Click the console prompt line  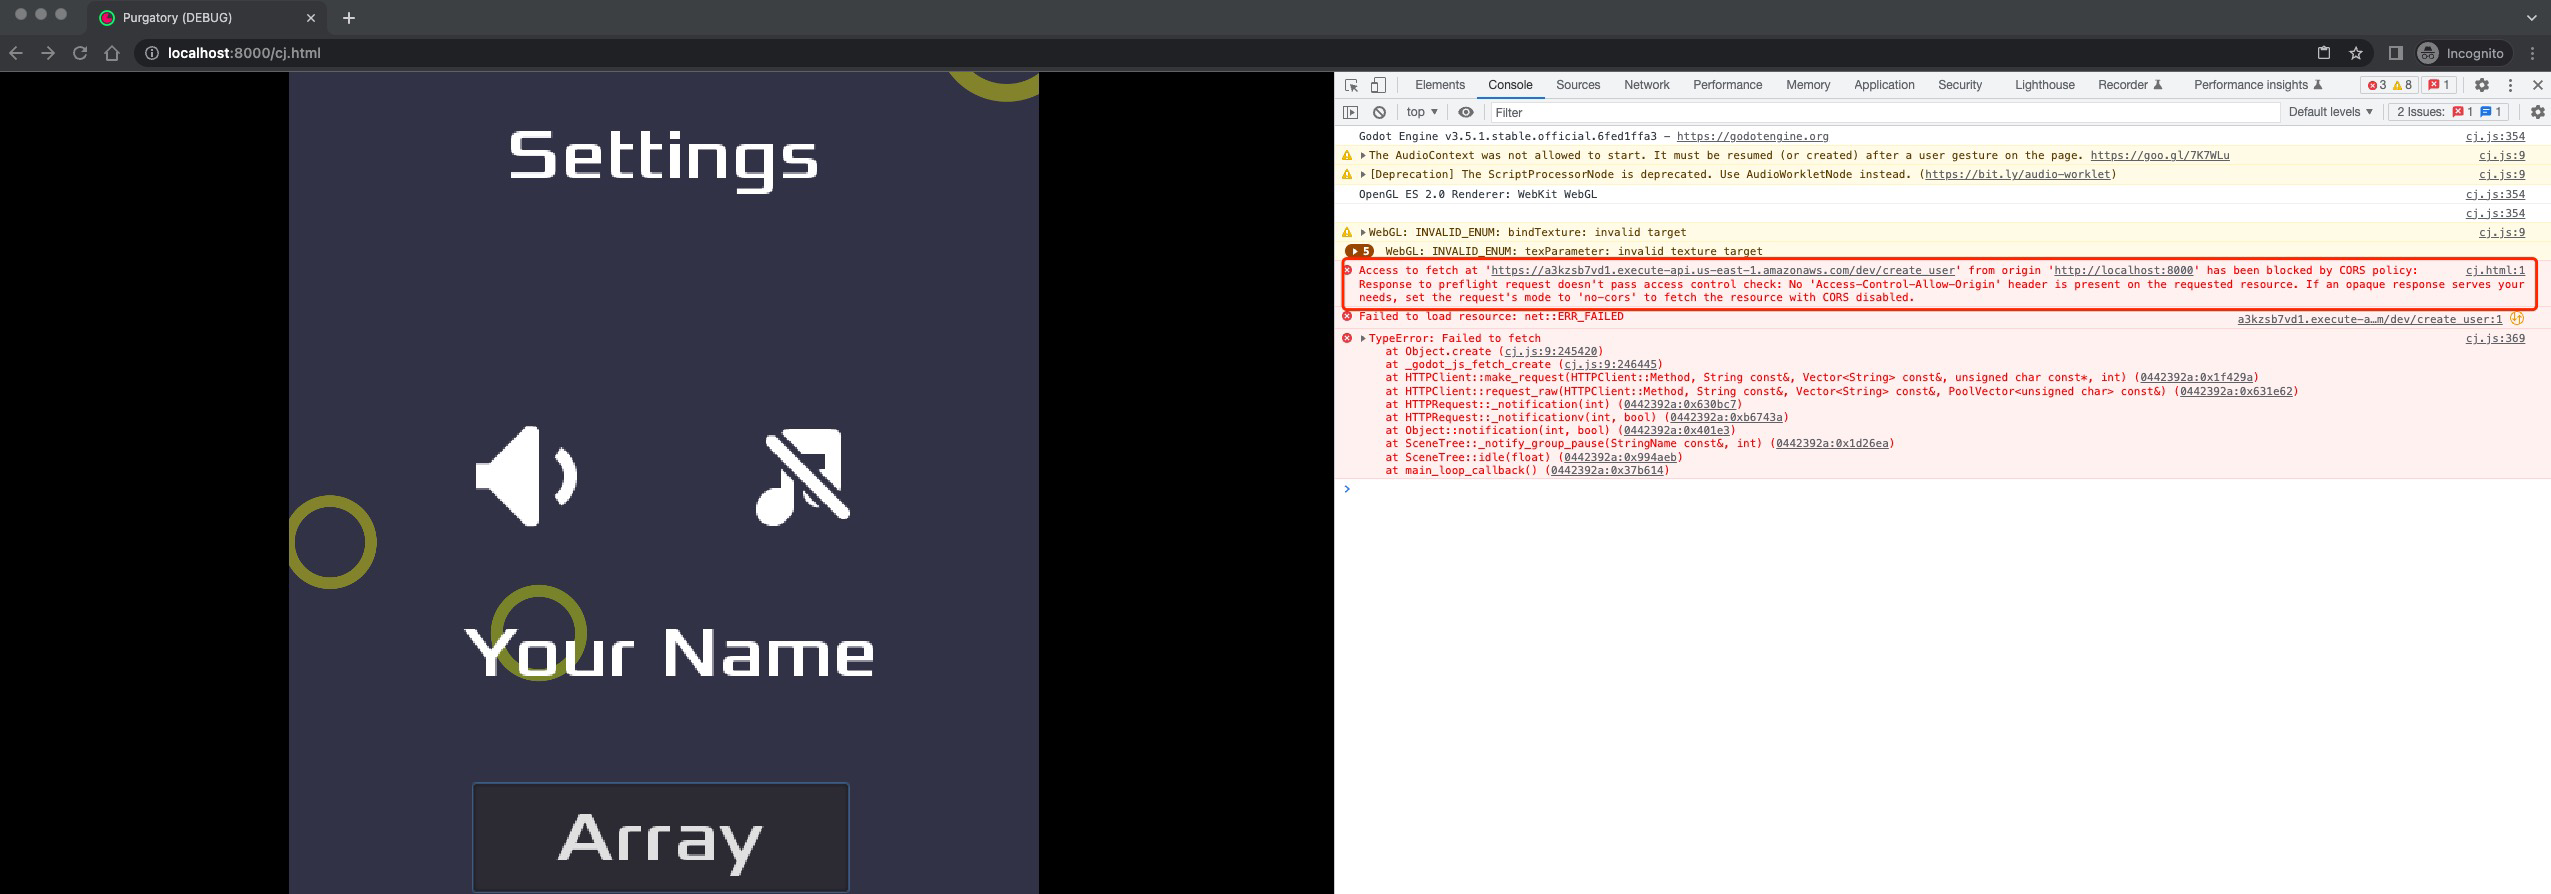(1942, 489)
